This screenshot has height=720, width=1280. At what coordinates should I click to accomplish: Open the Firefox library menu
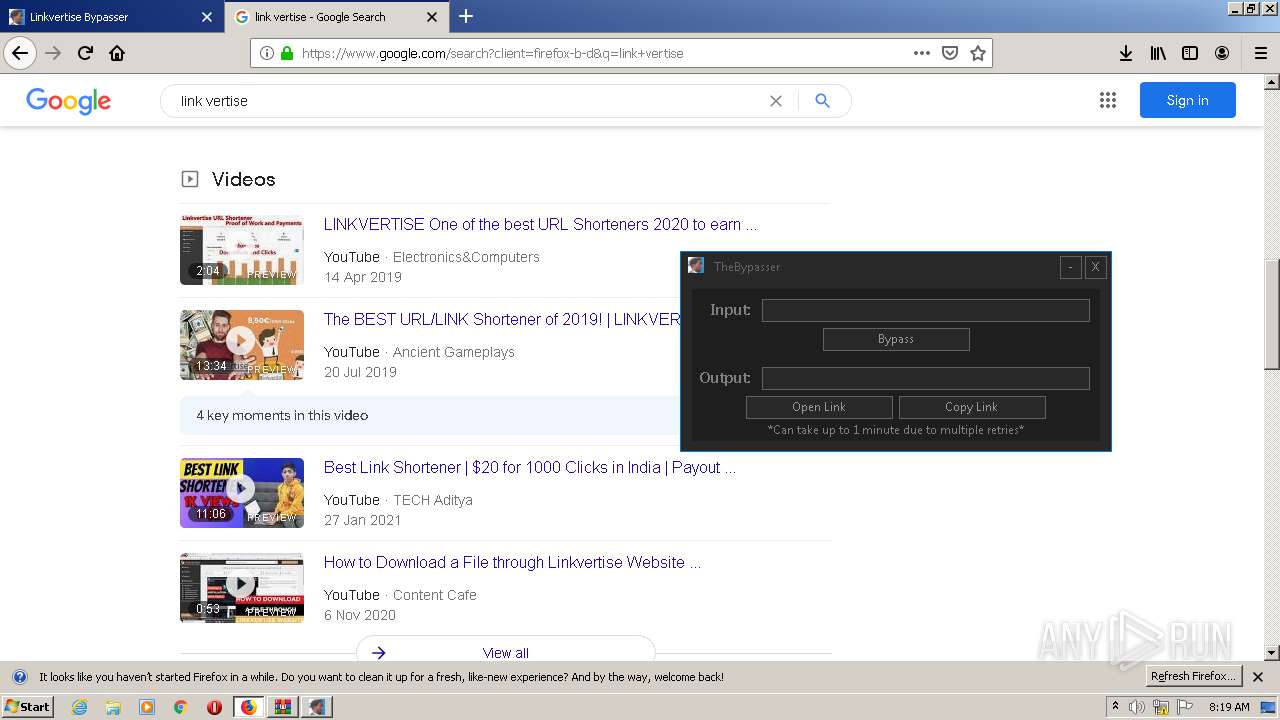[1158, 53]
